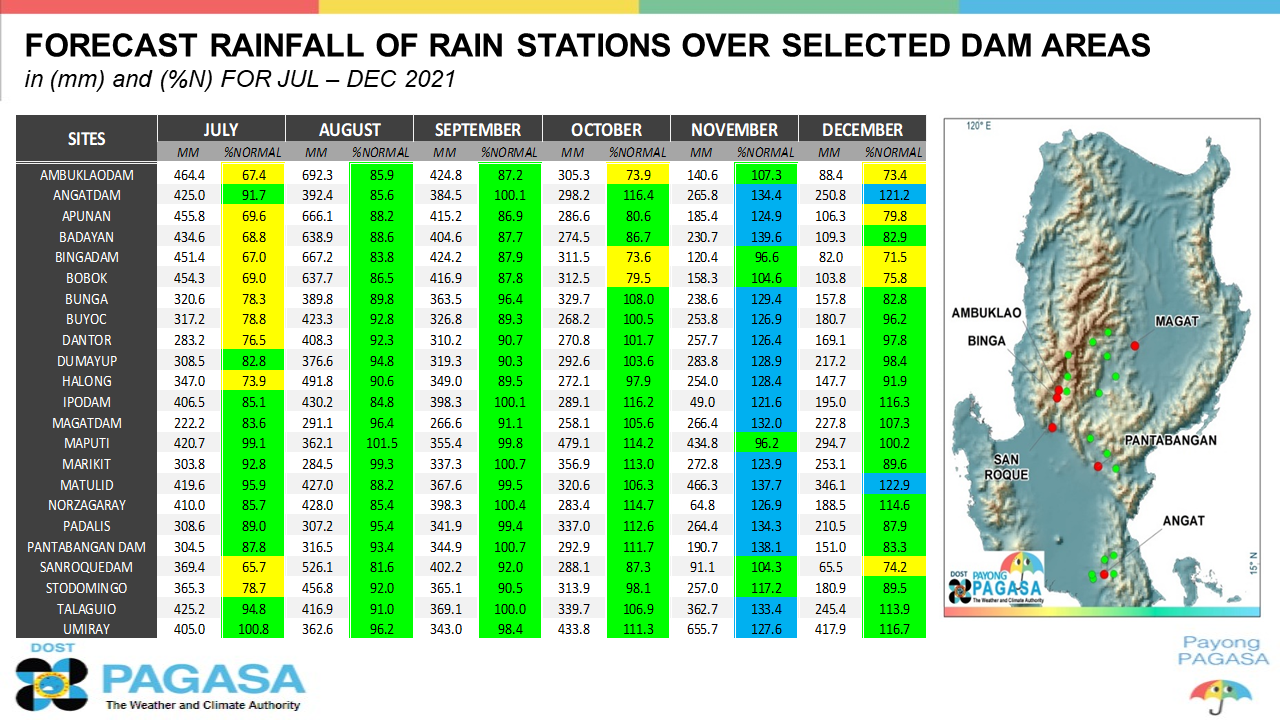1280x720 pixels.
Task: Select the PANTABANGAN DAM site row label
Action: (87, 547)
